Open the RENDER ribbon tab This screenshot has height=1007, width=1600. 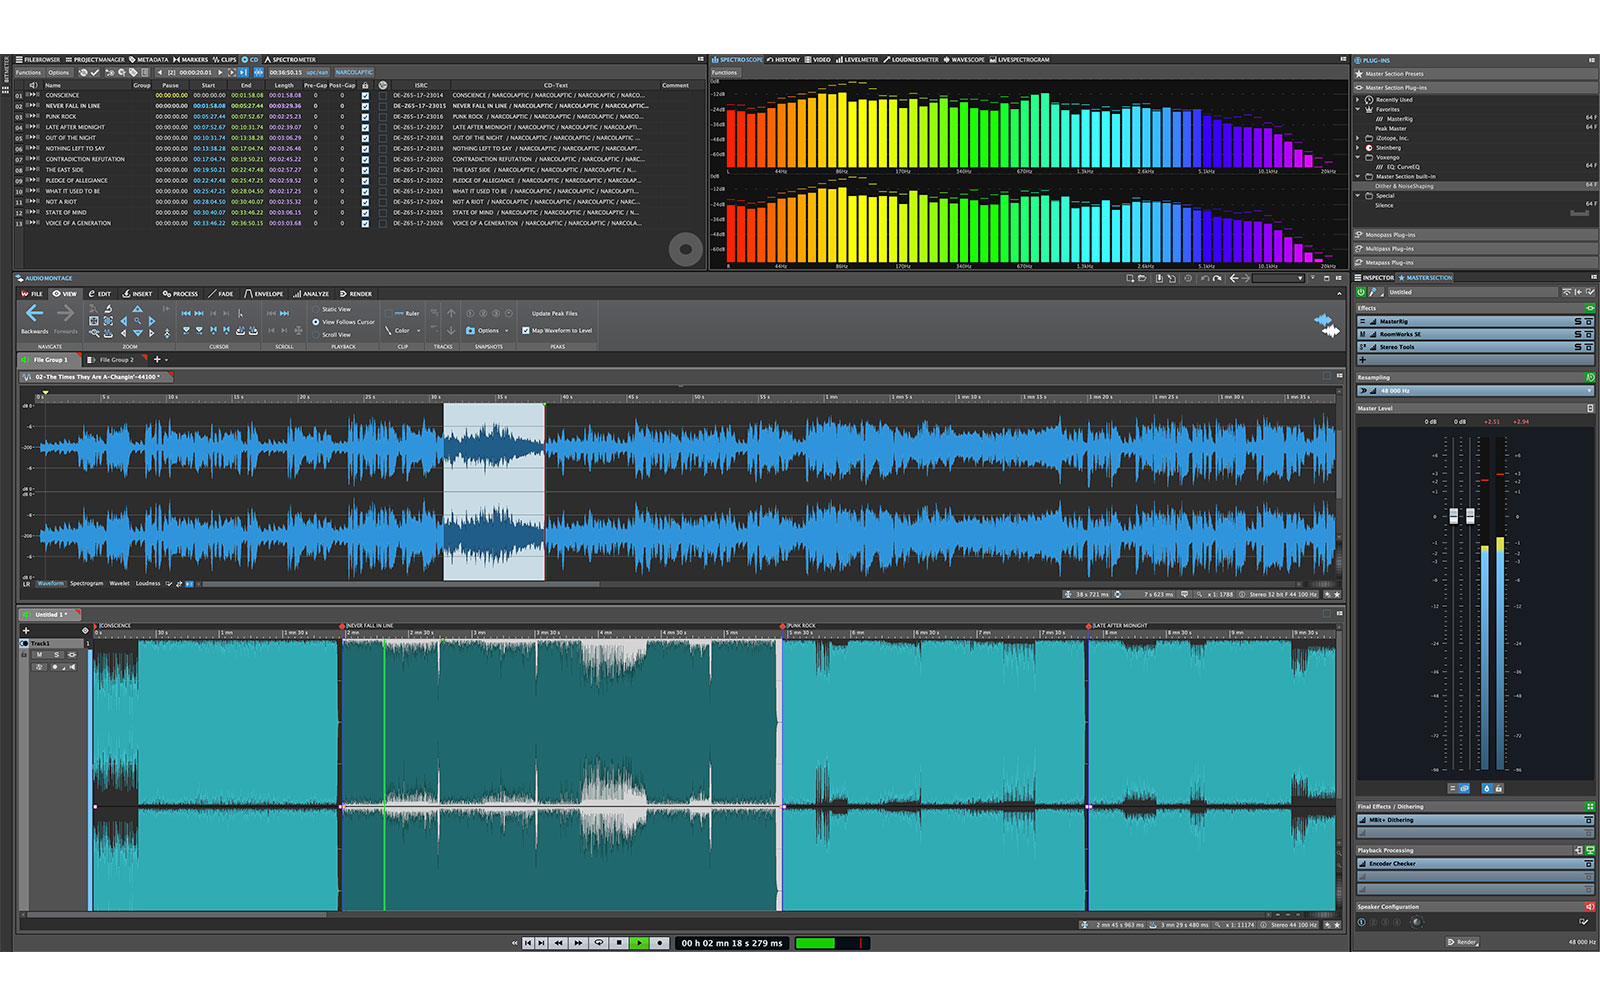[356, 294]
